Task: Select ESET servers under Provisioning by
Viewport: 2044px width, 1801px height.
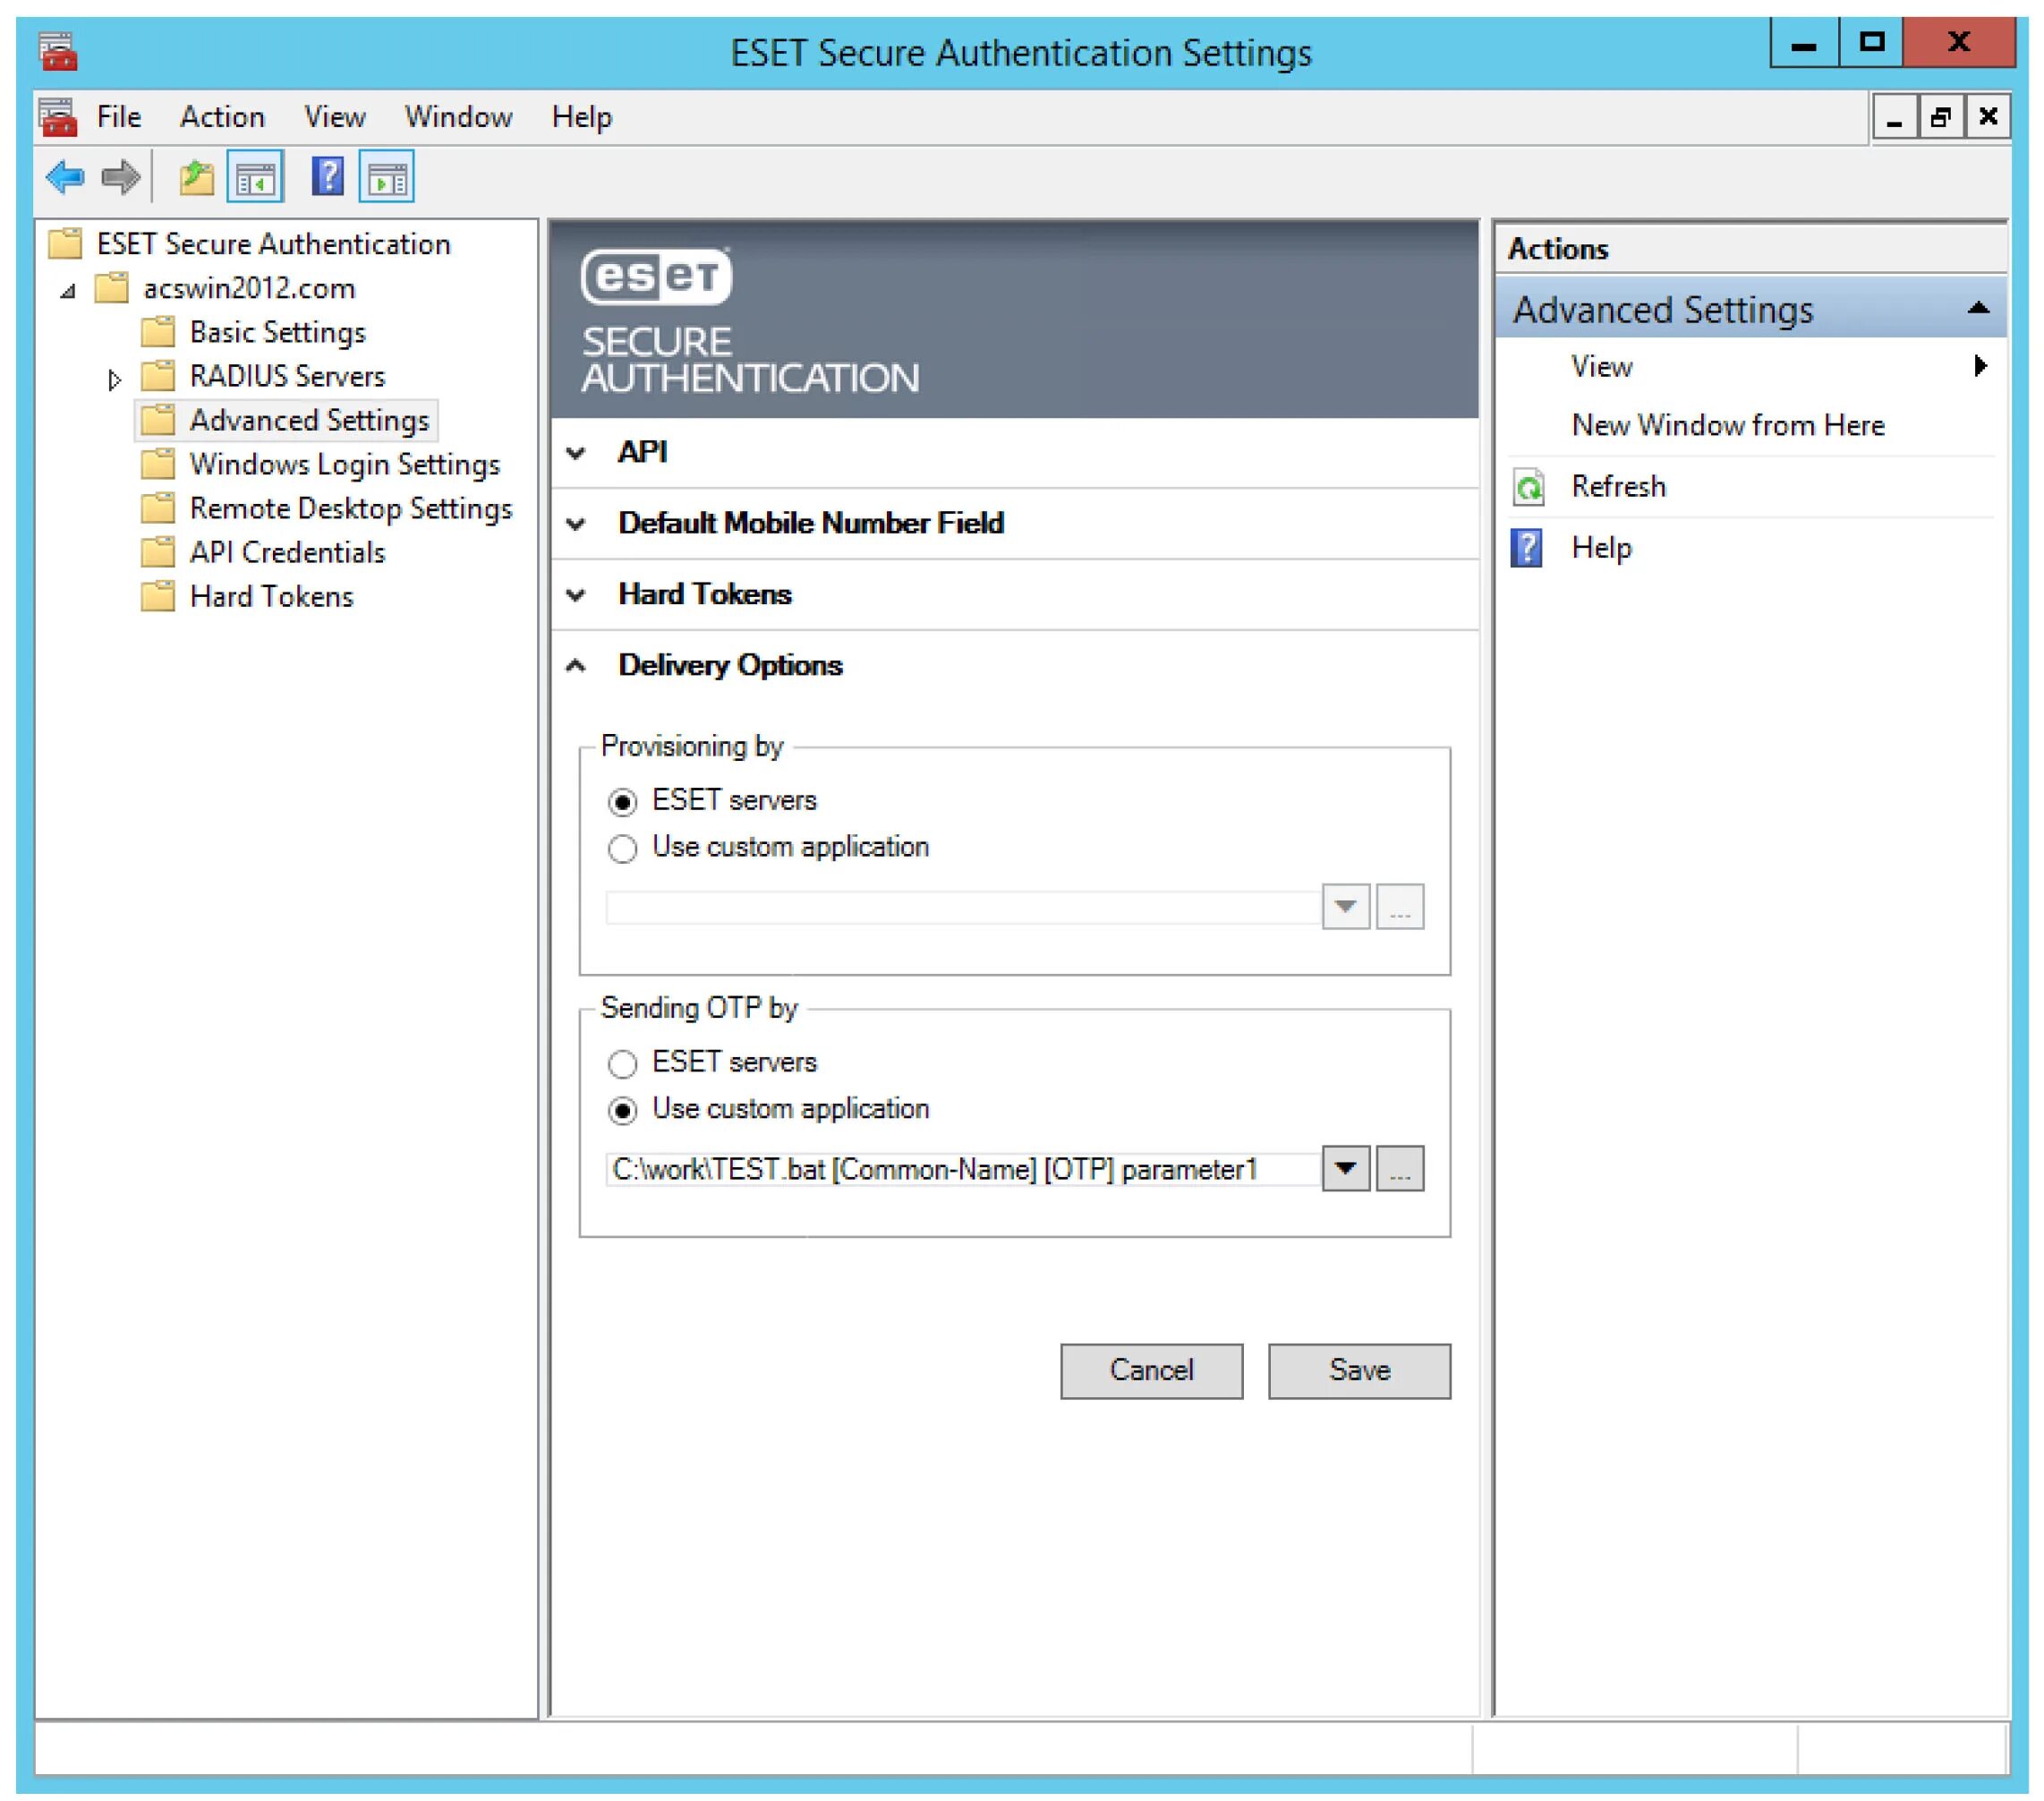Action: pos(622,802)
